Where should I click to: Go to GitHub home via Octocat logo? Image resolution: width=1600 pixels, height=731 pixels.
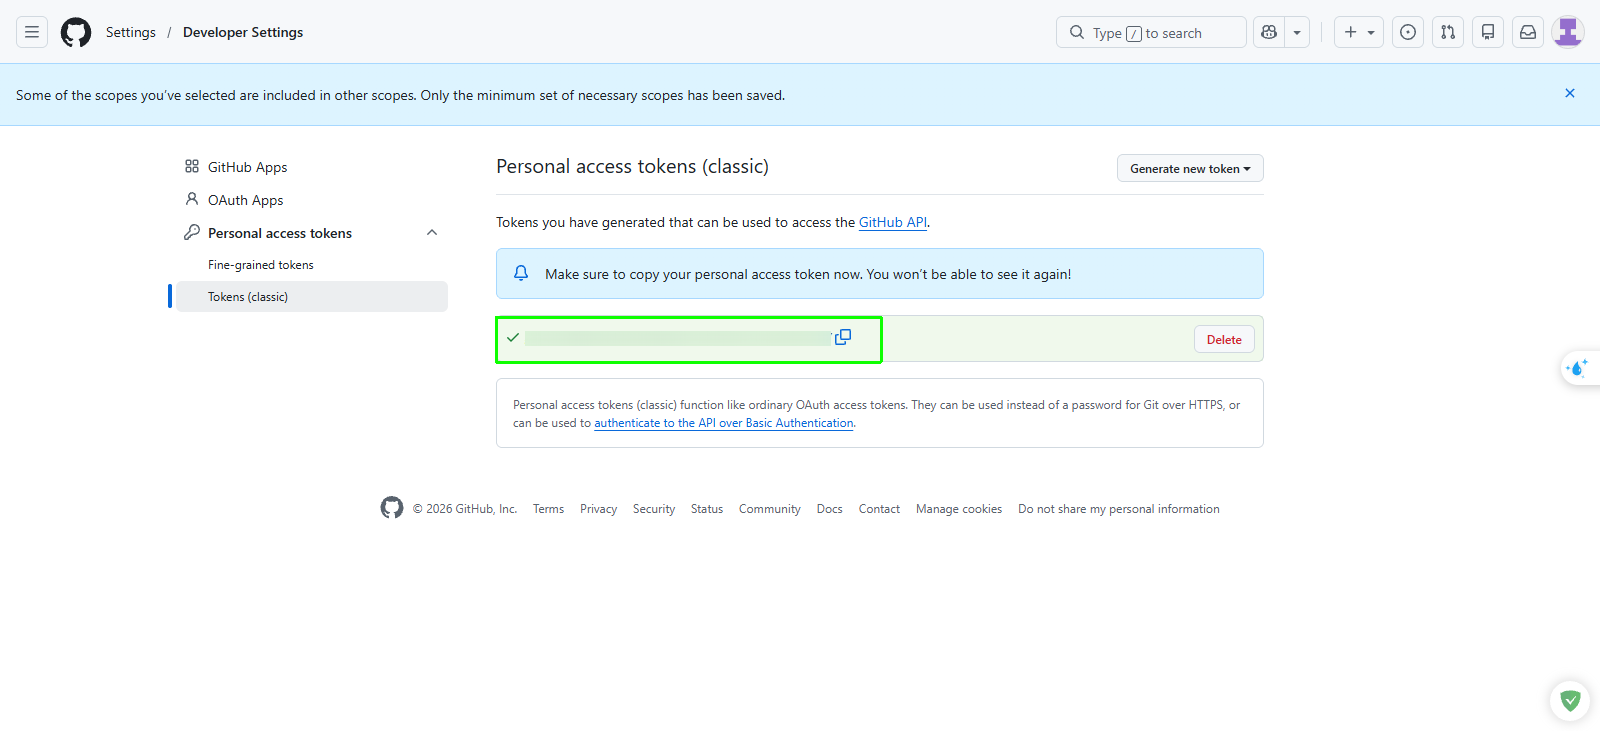point(76,32)
